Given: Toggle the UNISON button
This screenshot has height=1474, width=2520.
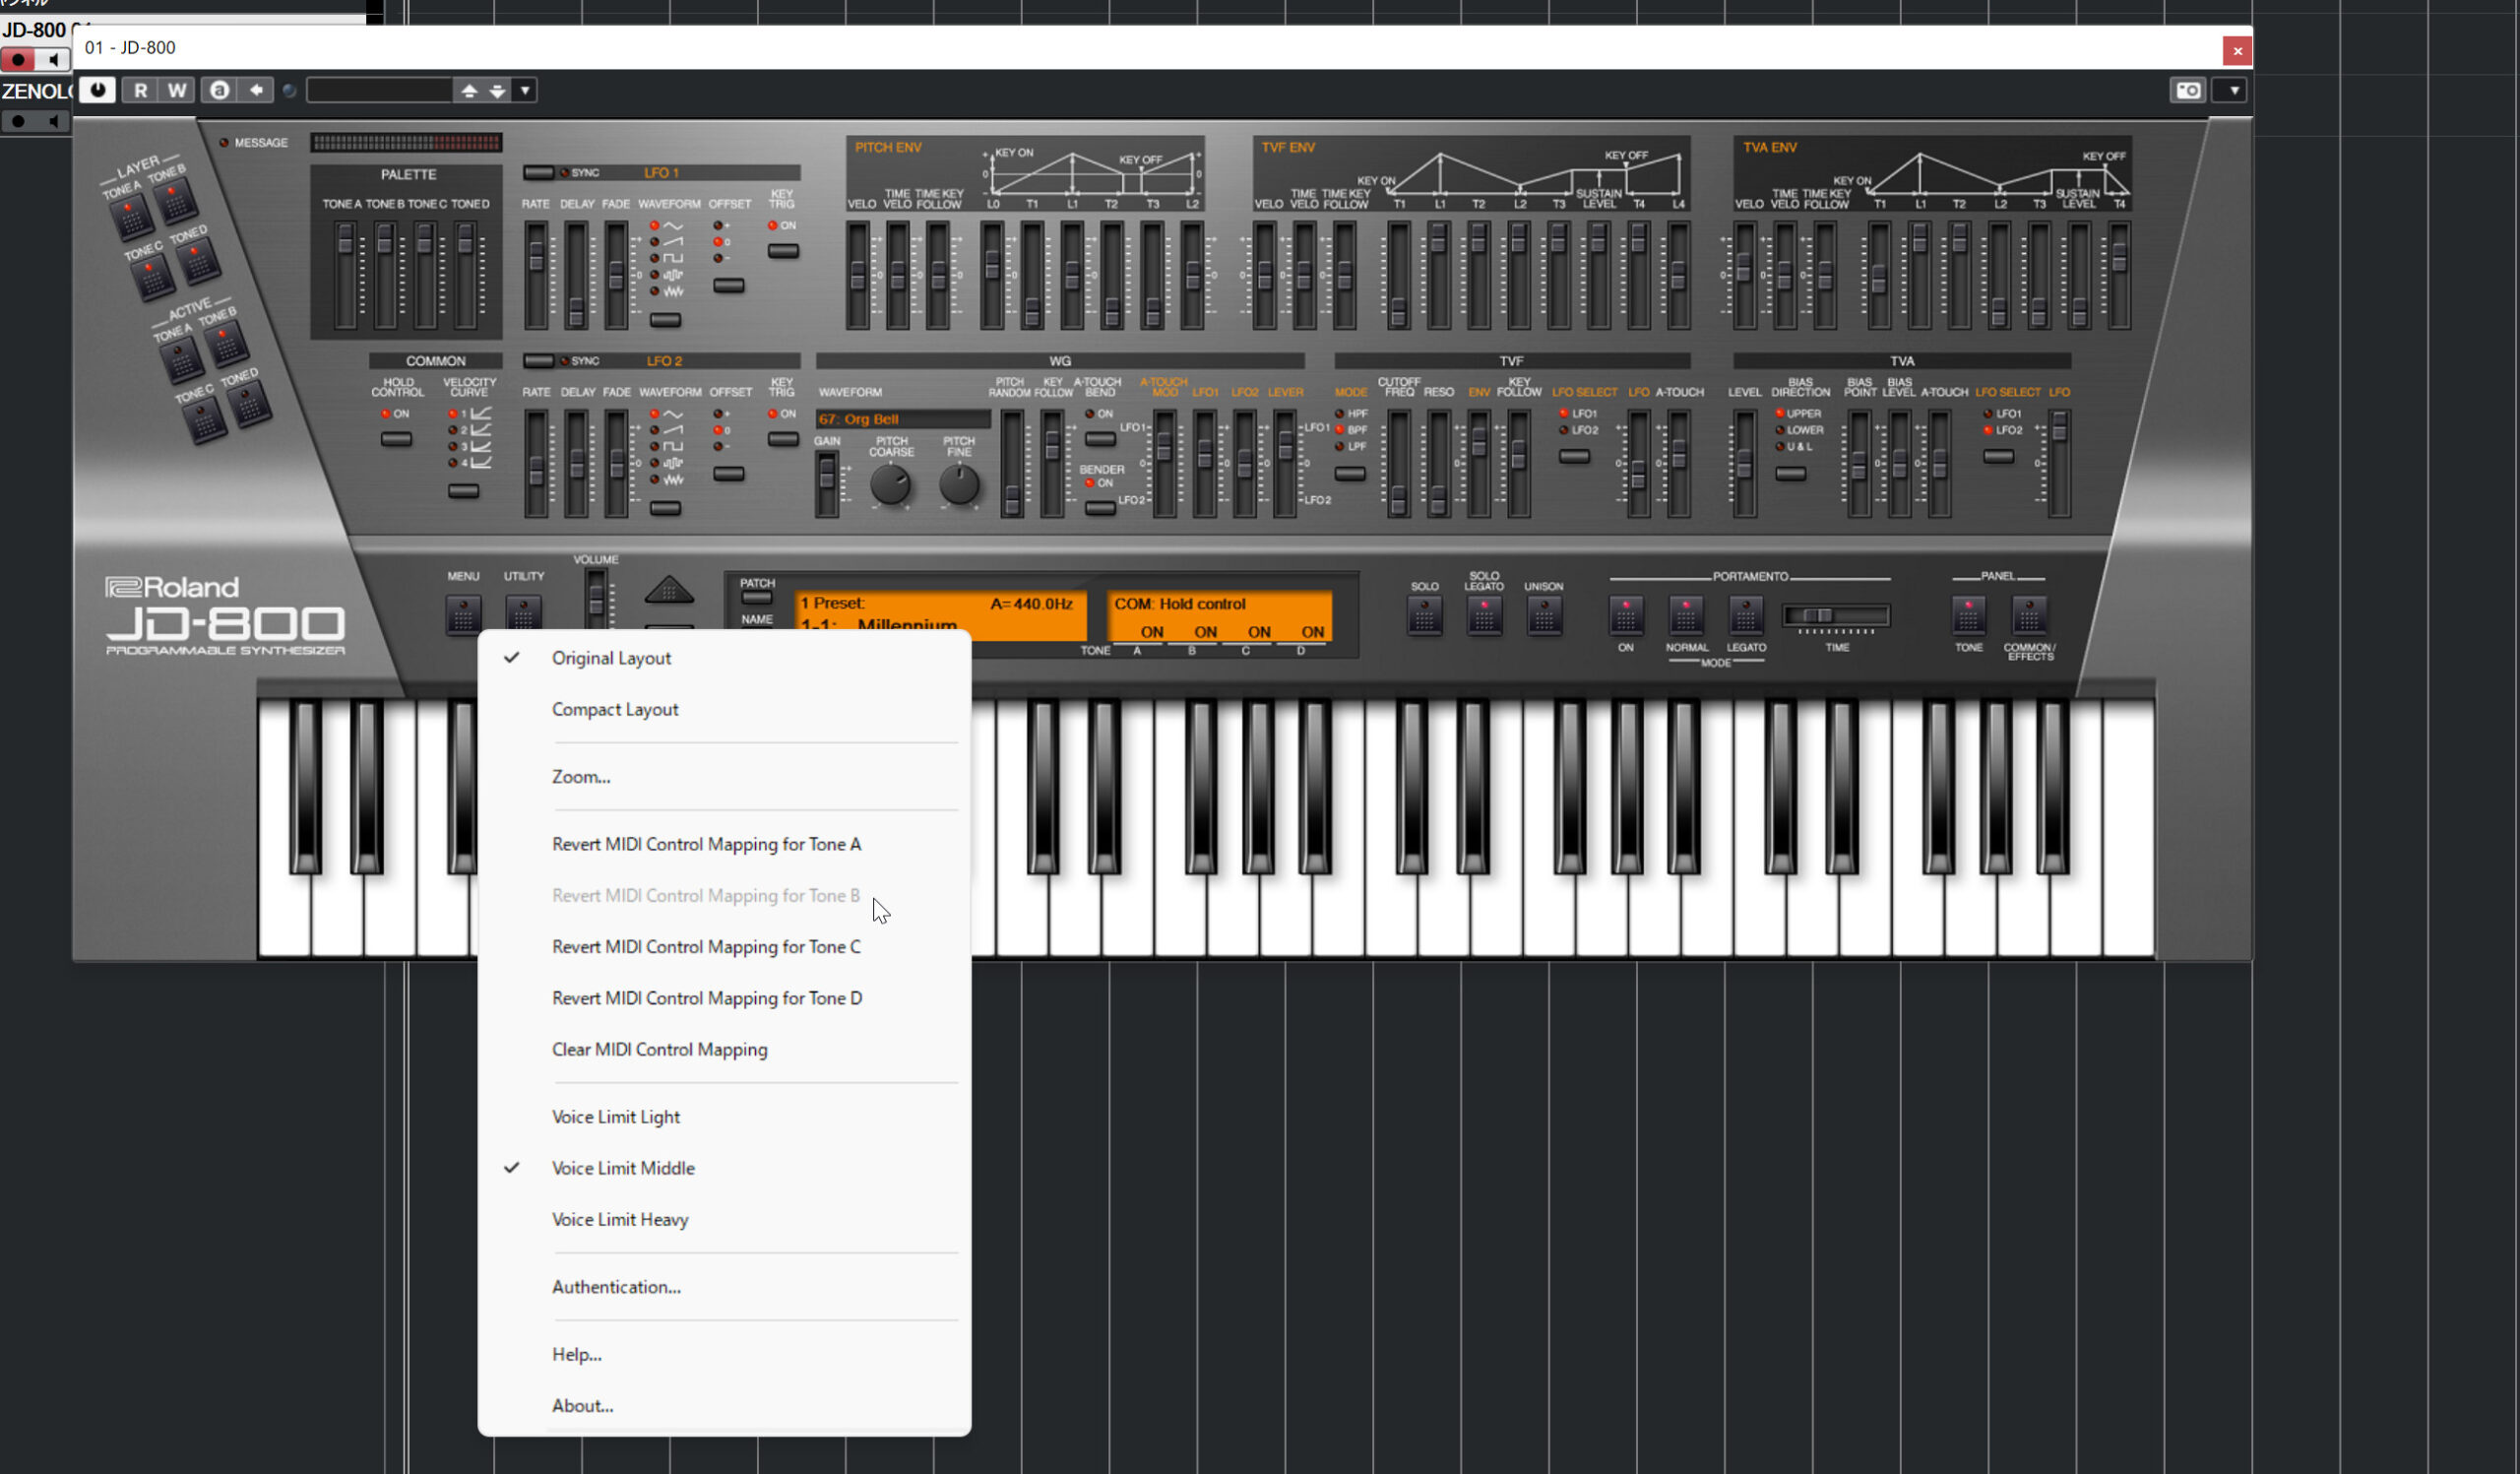Looking at the screenshot, I should [1544, 615].
